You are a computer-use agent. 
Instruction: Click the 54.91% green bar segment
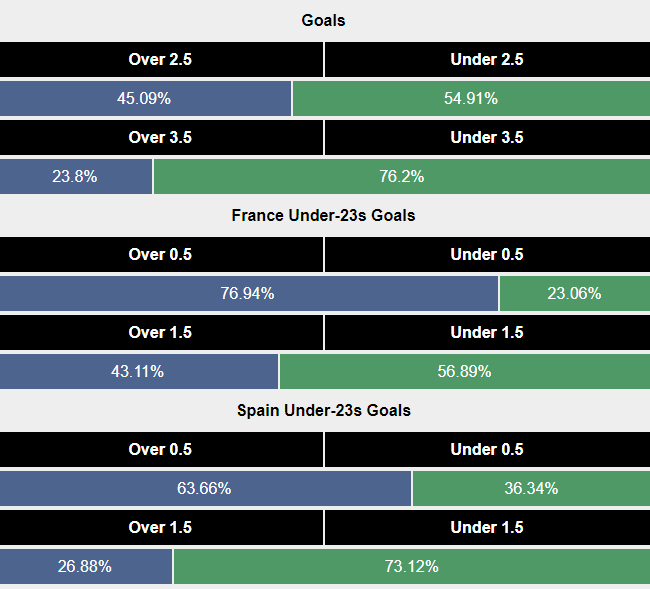471,98
